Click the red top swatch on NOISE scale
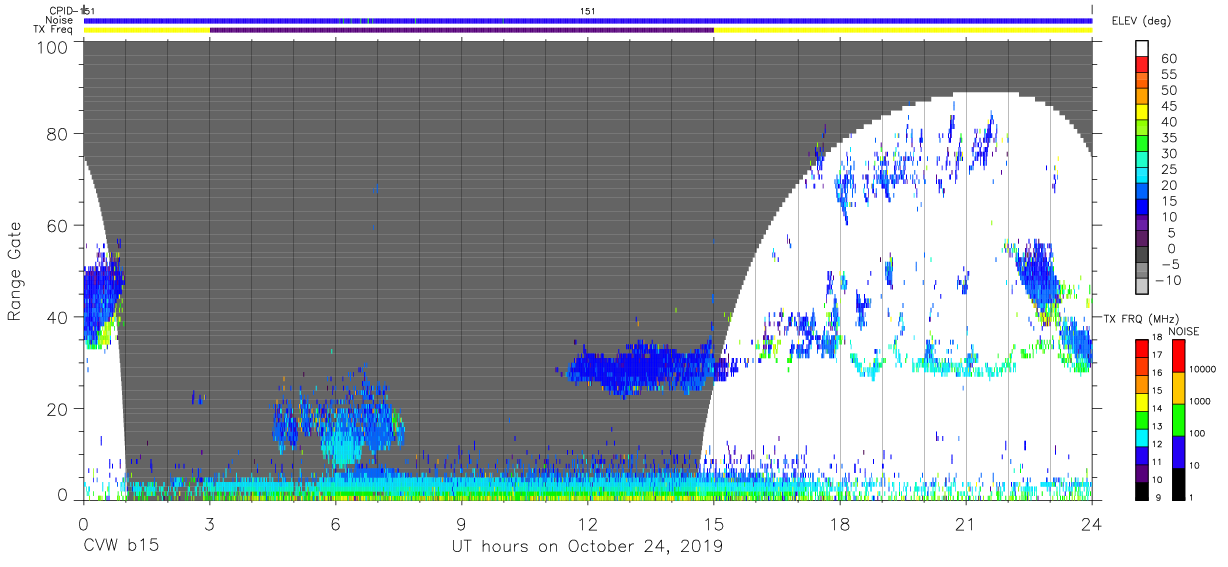 point(1178,355)
